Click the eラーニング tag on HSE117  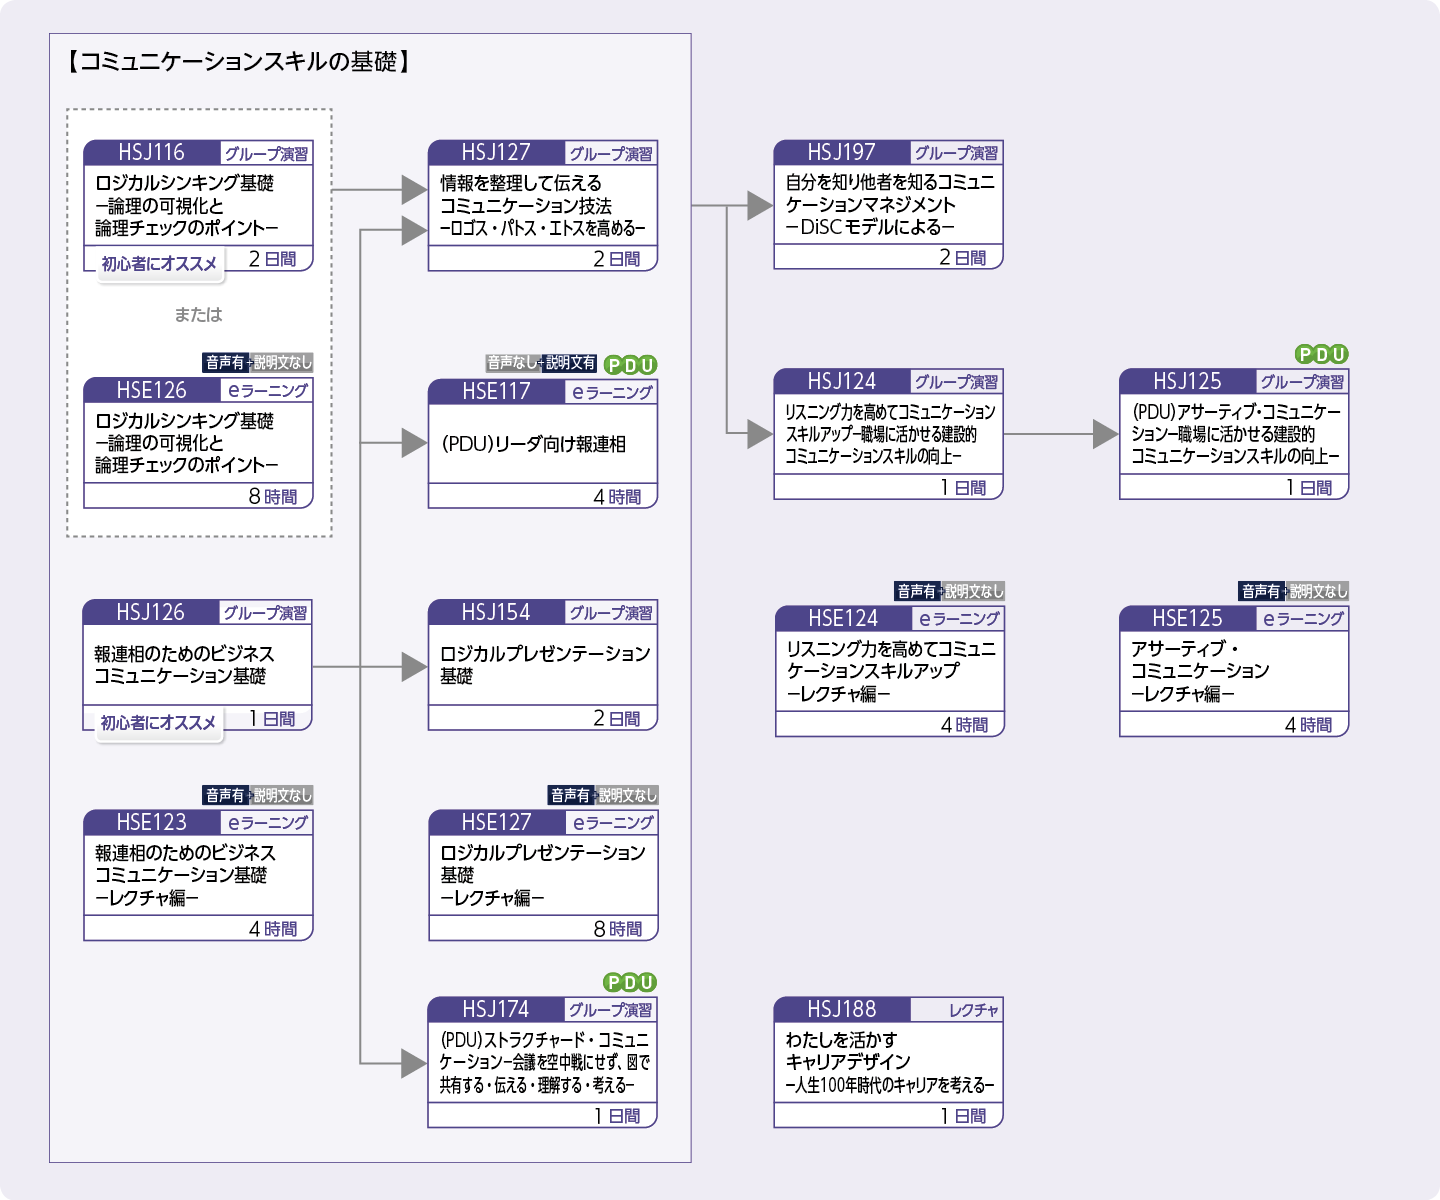click(x=611, y=392)
